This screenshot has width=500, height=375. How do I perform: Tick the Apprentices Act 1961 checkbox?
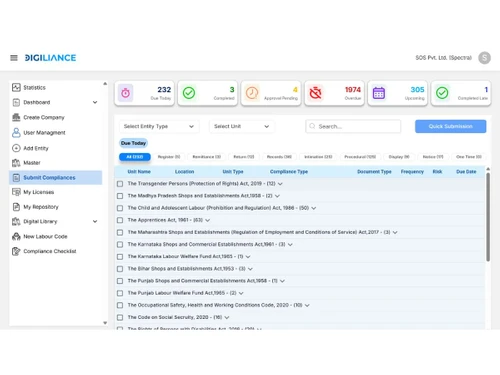[120, 220]
